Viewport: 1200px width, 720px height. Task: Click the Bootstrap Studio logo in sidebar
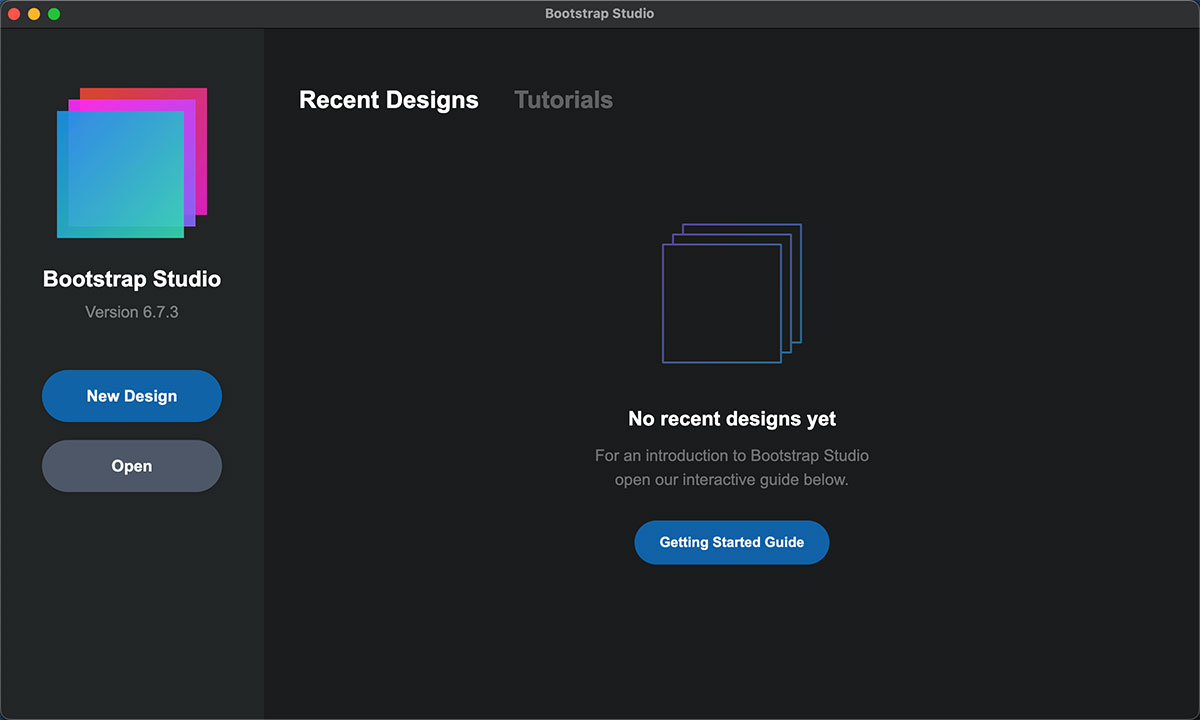point(131,163)
